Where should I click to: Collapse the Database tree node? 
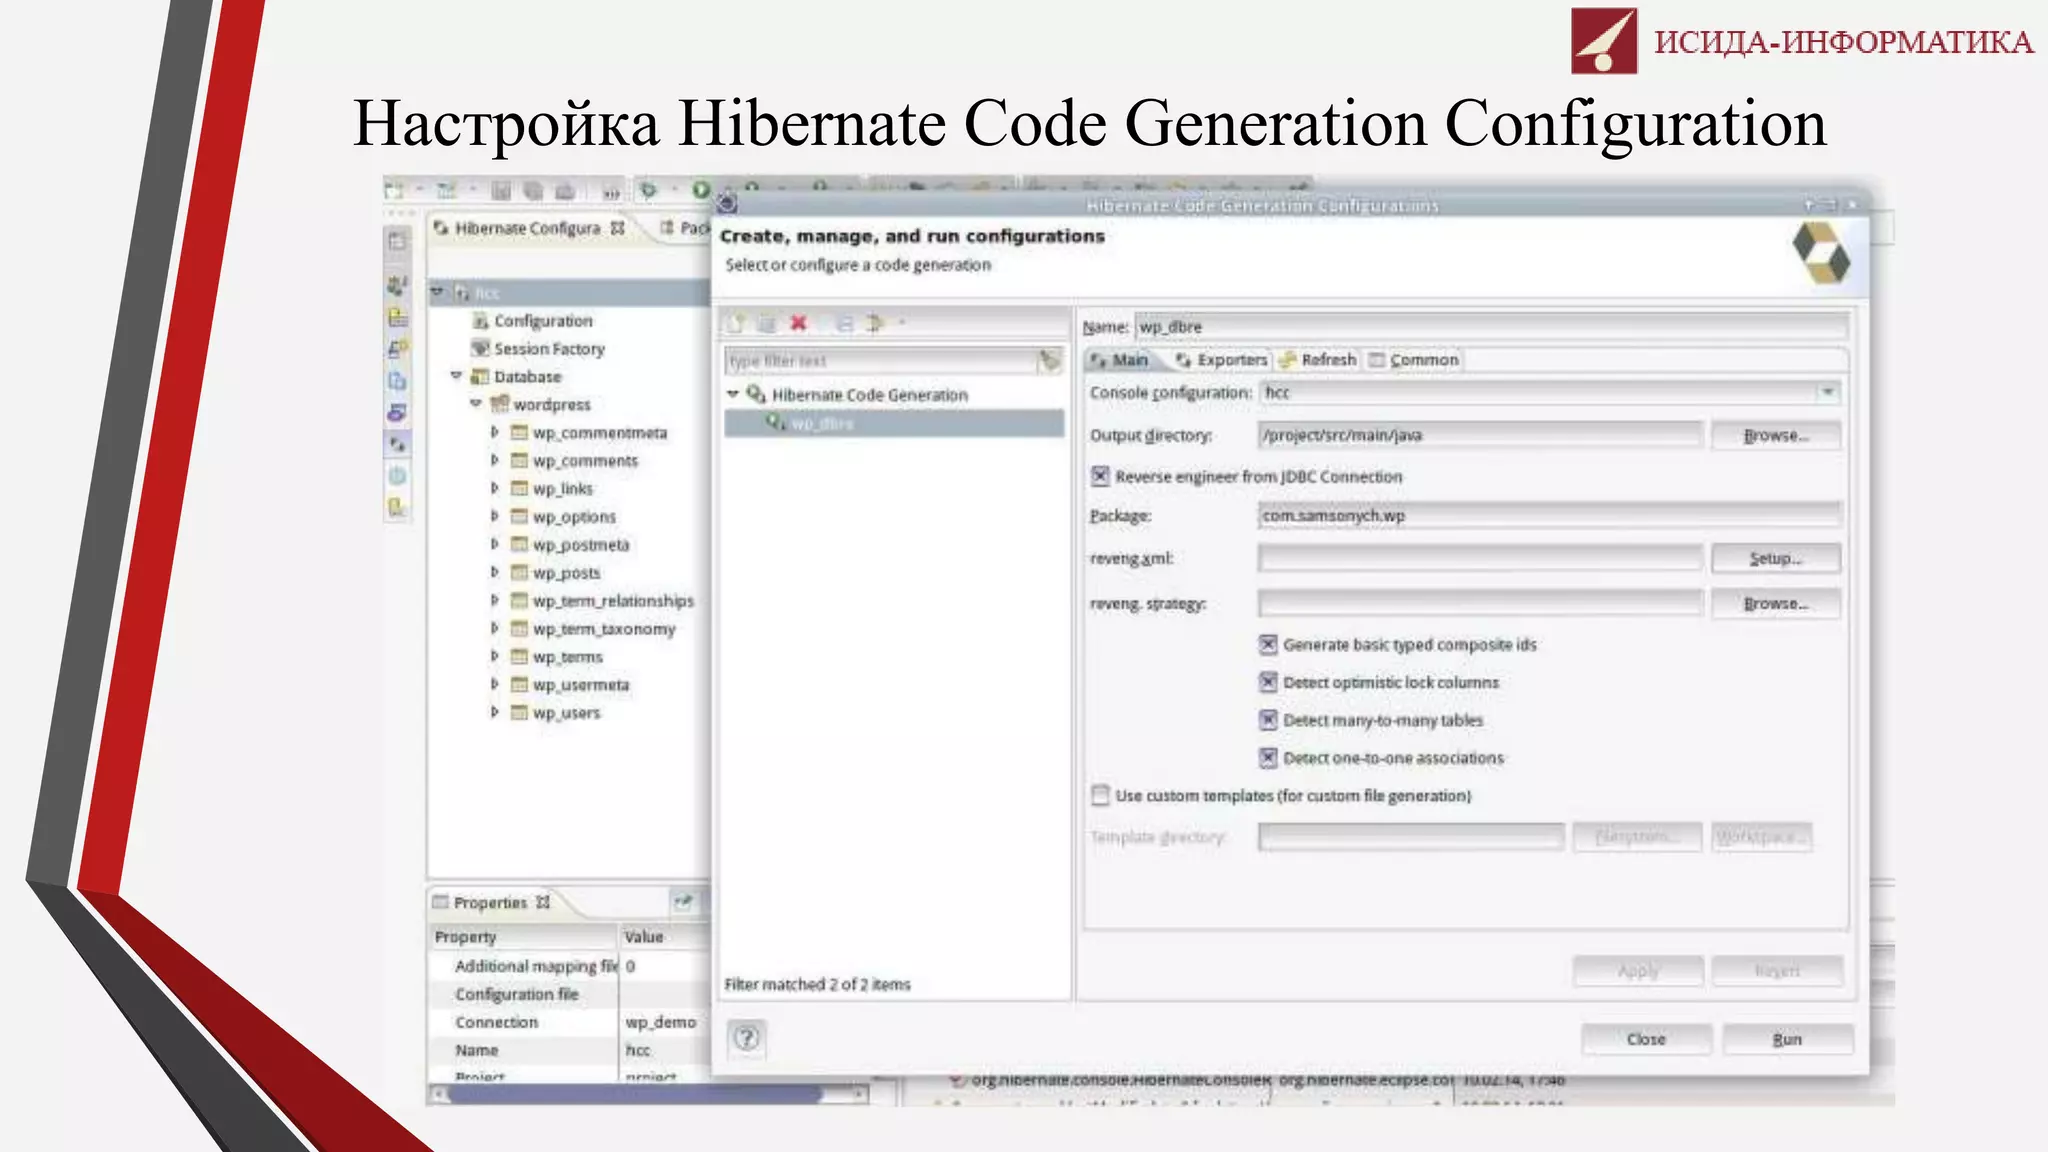coord(456,376)
